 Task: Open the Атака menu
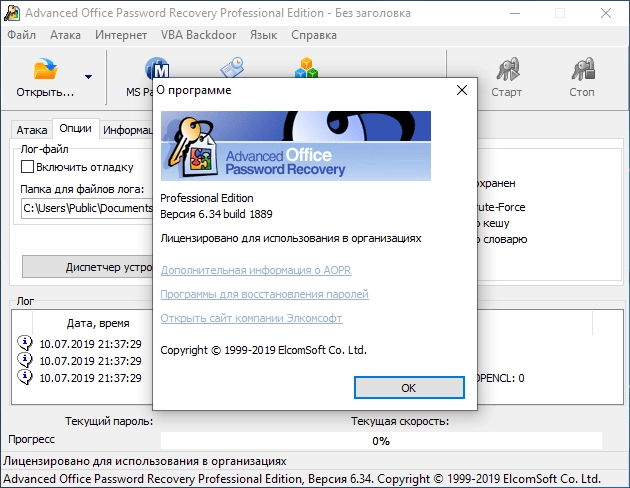coord(65,35)
